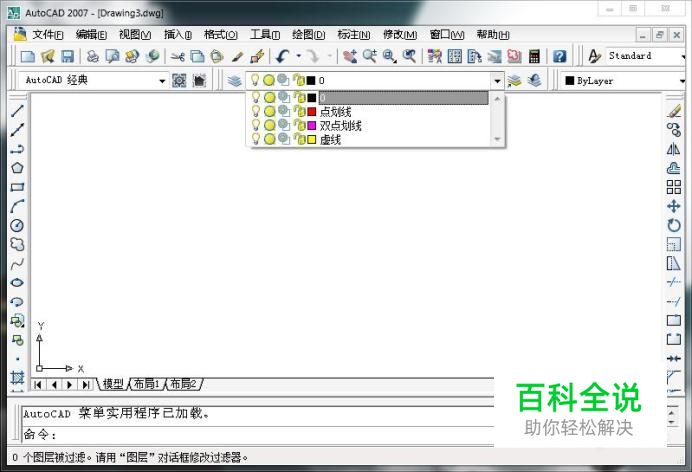Image resolution: width=692 pixels, height=472 pixels.
Task: Select the Copy Object tool
Action: pyautogui.click(x=674, y=130)
